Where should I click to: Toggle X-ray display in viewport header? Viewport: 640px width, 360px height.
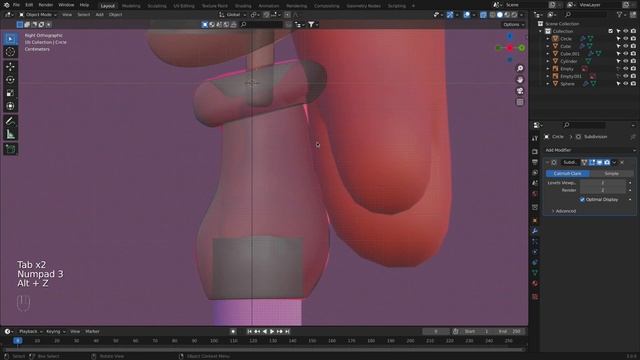[483, 15]
